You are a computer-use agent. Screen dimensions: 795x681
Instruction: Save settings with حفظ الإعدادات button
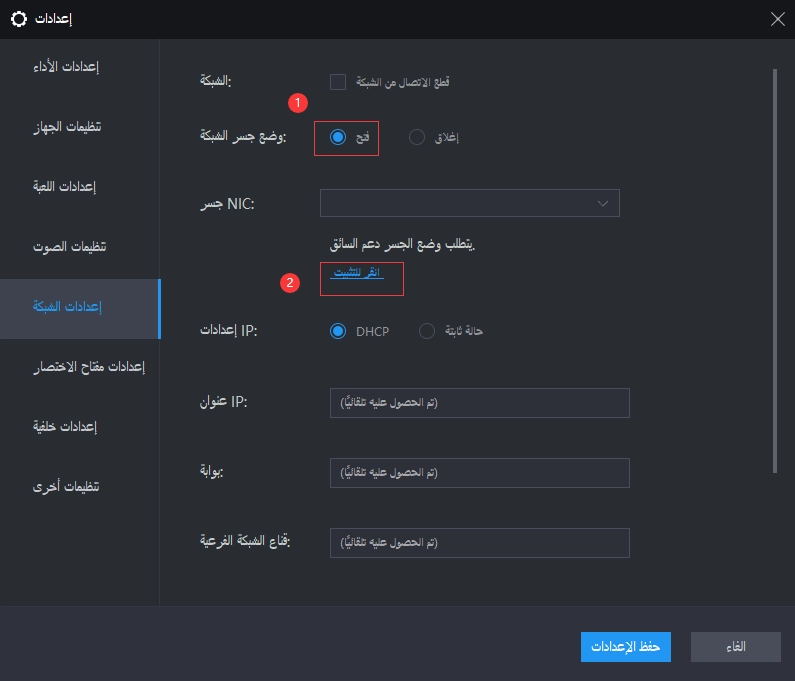pos(626,647)
